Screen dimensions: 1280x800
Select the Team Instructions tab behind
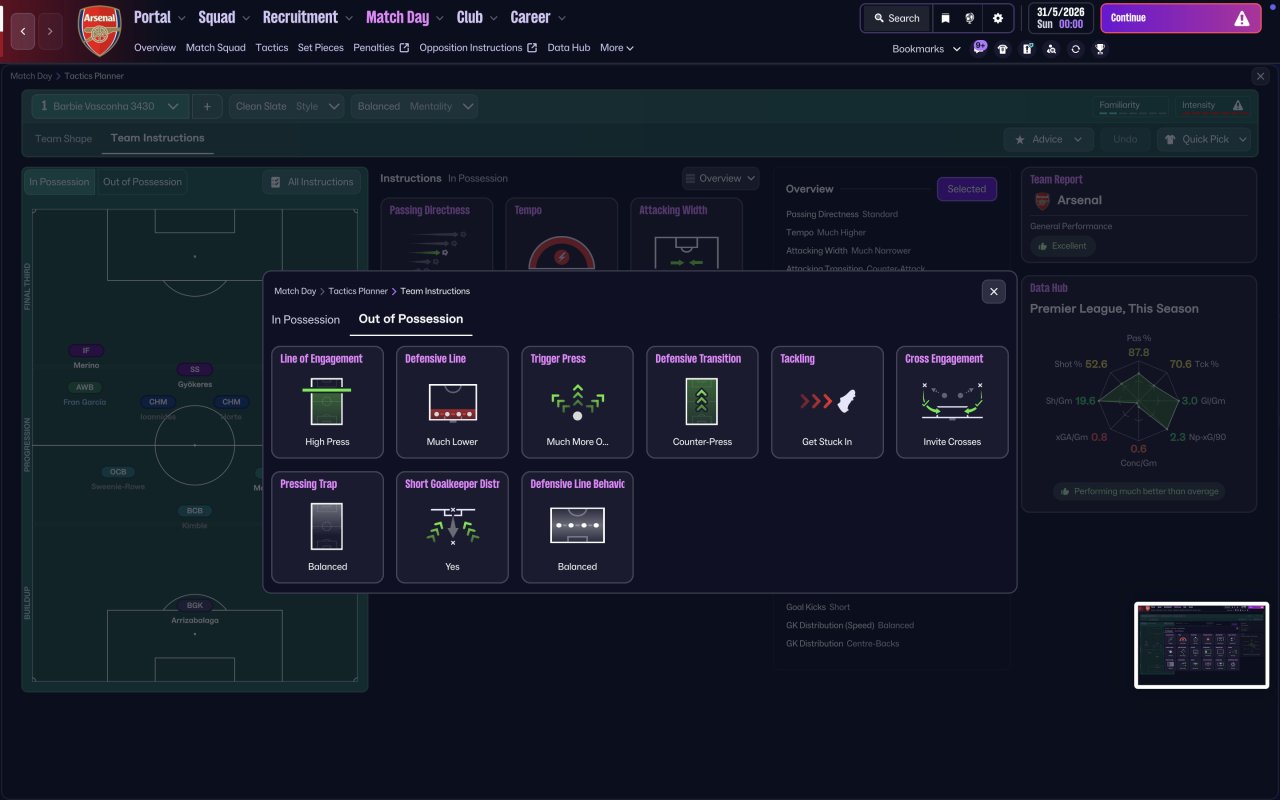[x=157, y=138]
